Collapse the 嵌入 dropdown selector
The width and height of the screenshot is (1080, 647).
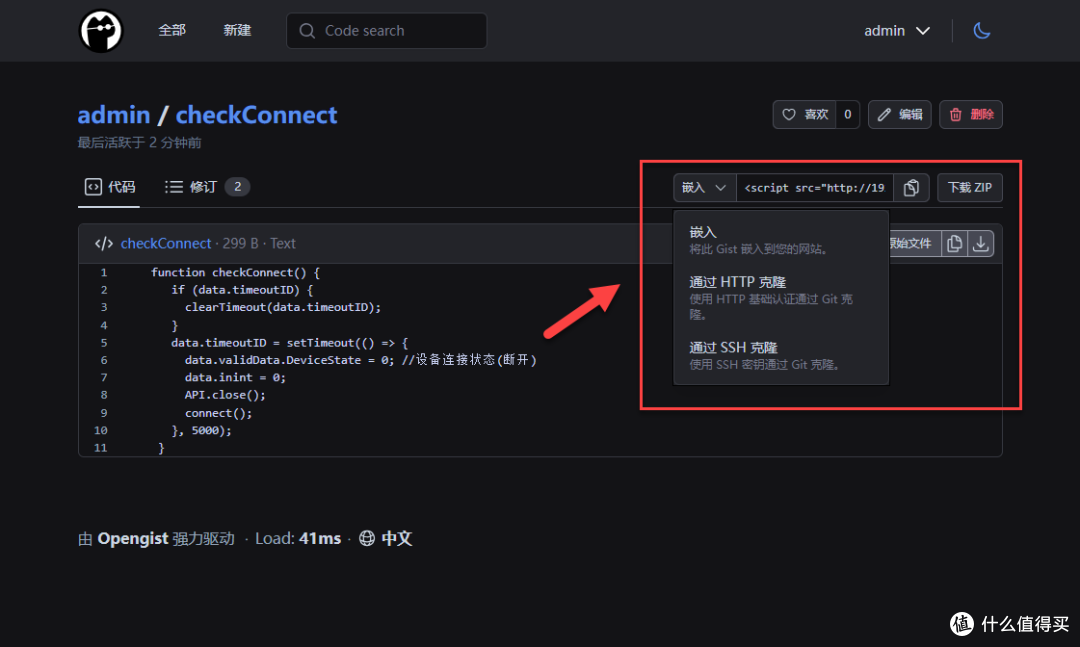tap(705, 187)
